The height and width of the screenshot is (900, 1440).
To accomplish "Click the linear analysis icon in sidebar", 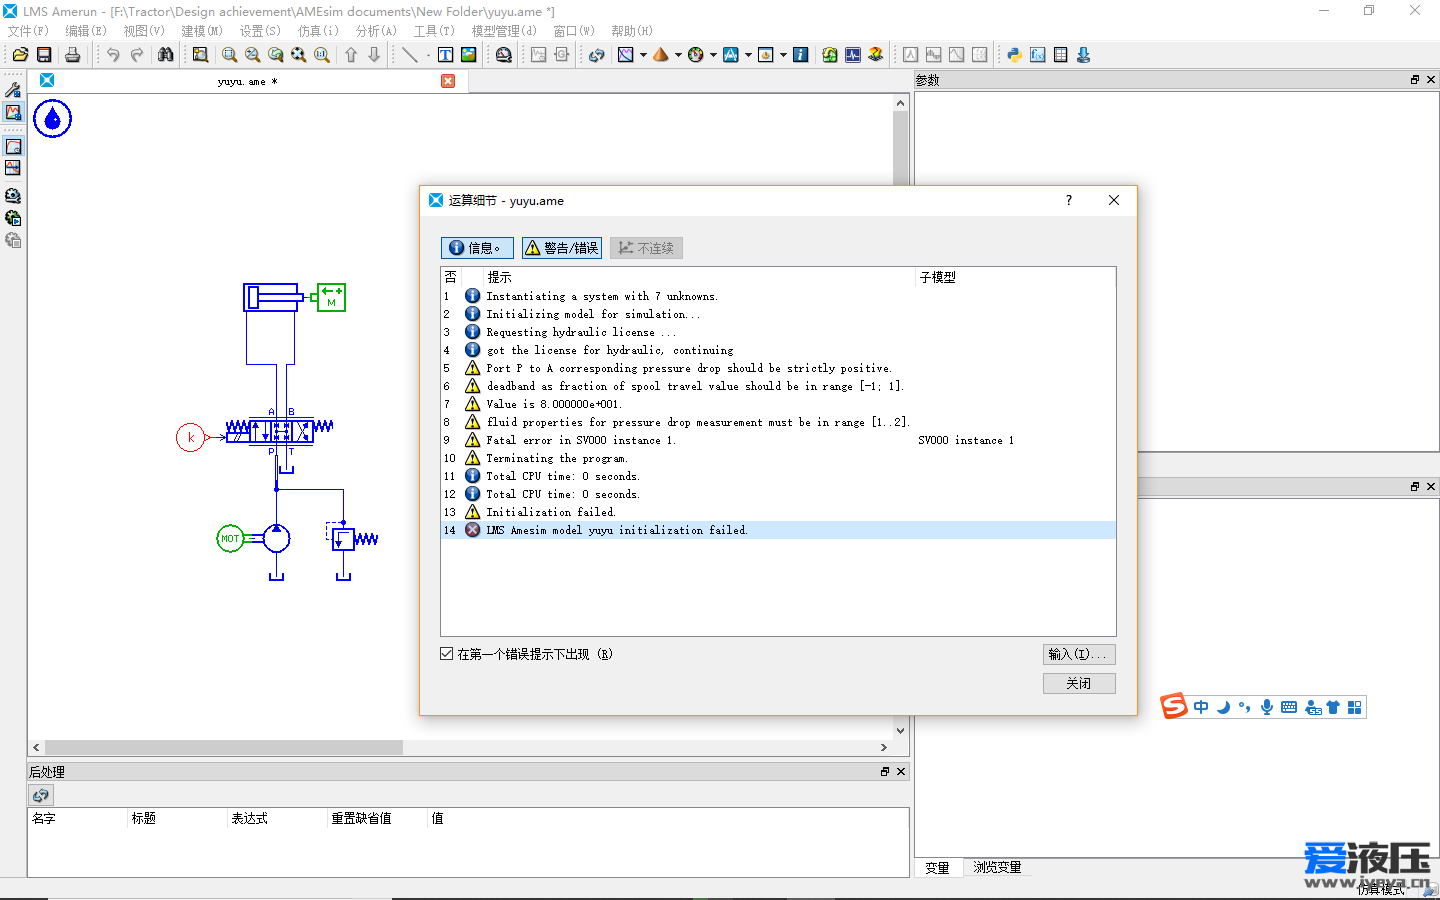I will pos(13,168).
